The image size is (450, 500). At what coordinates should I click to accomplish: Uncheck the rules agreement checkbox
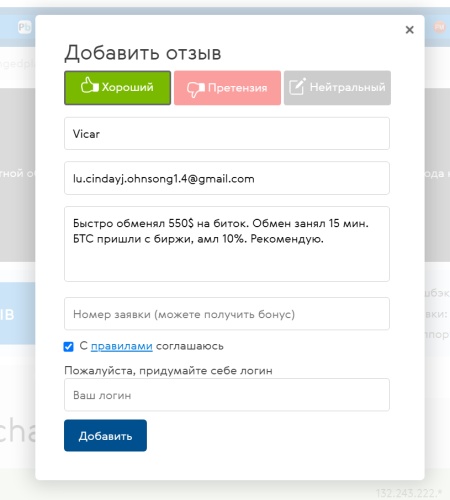68,347
